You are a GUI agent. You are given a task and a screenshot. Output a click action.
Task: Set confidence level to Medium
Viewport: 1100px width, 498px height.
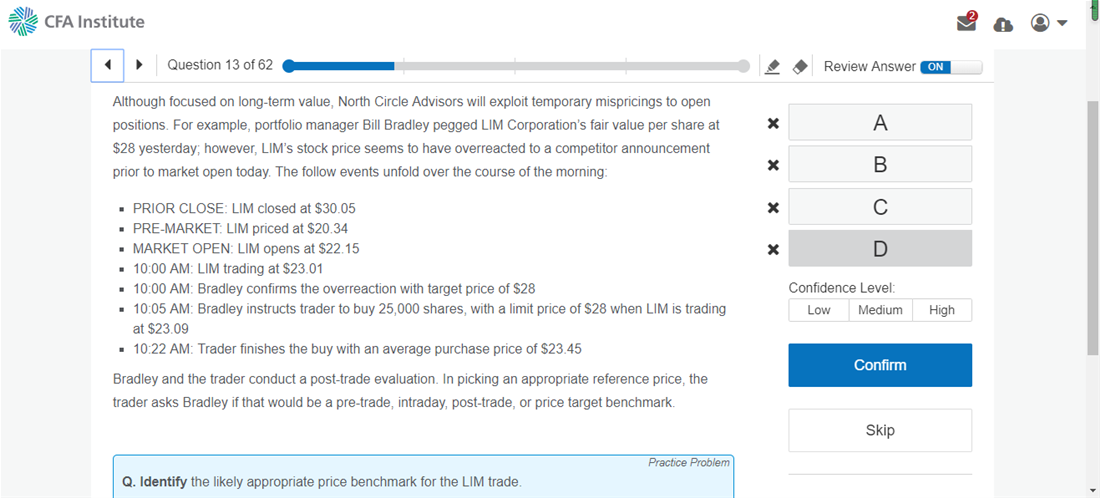[x=880, y=310]
